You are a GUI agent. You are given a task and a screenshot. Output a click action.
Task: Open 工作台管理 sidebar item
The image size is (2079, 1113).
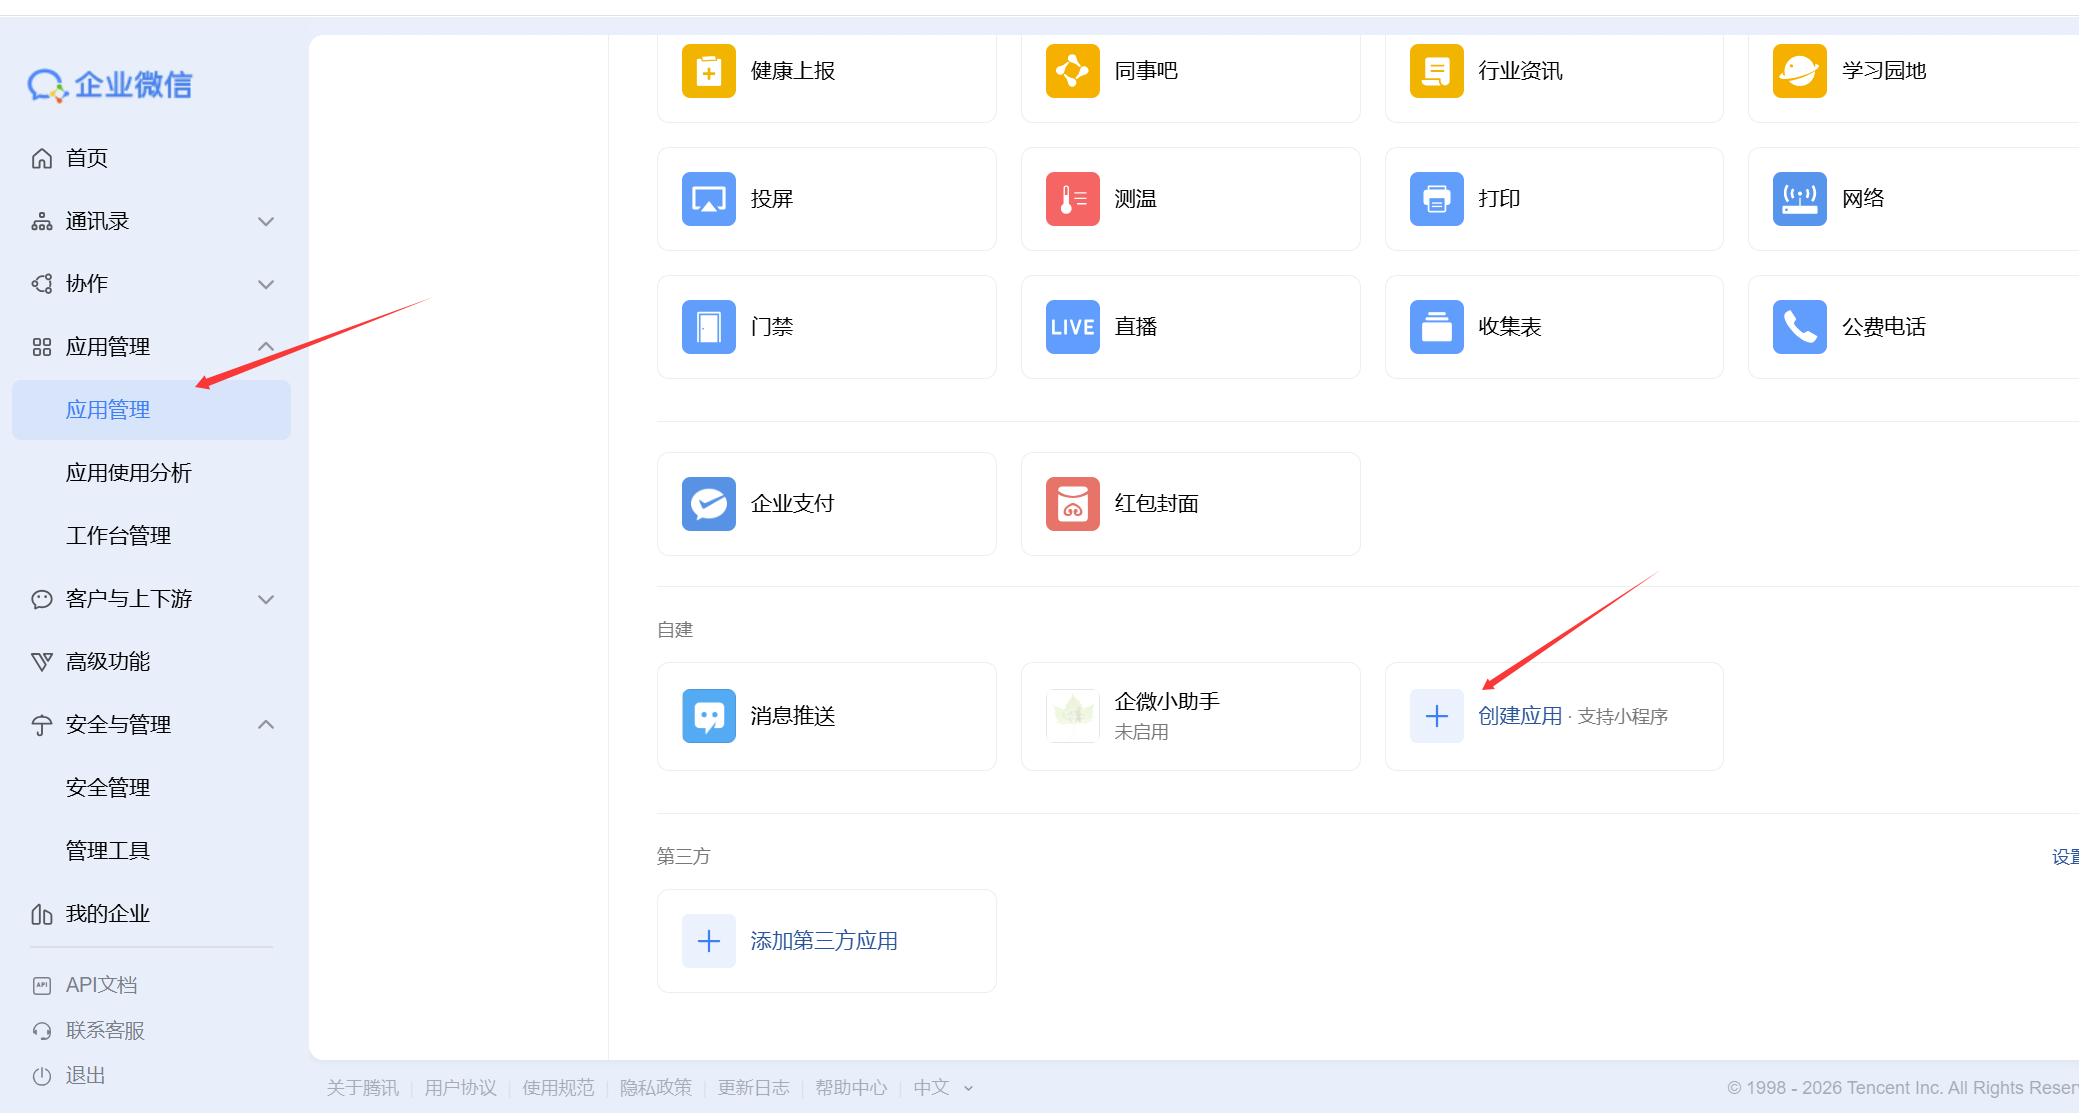tap(118, 536)
